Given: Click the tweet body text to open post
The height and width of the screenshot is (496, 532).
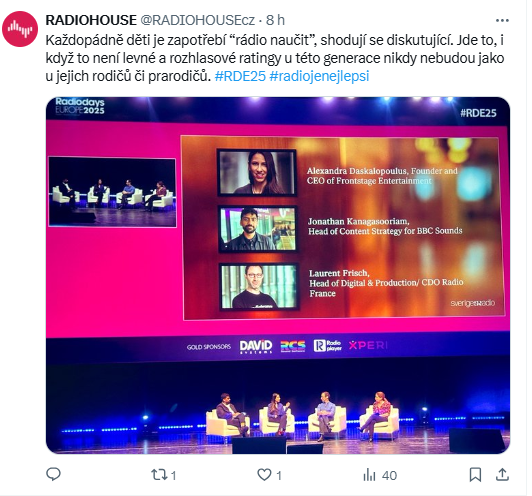Looking at the screenshot, I should pyautogui.click(x=275, y=58).
